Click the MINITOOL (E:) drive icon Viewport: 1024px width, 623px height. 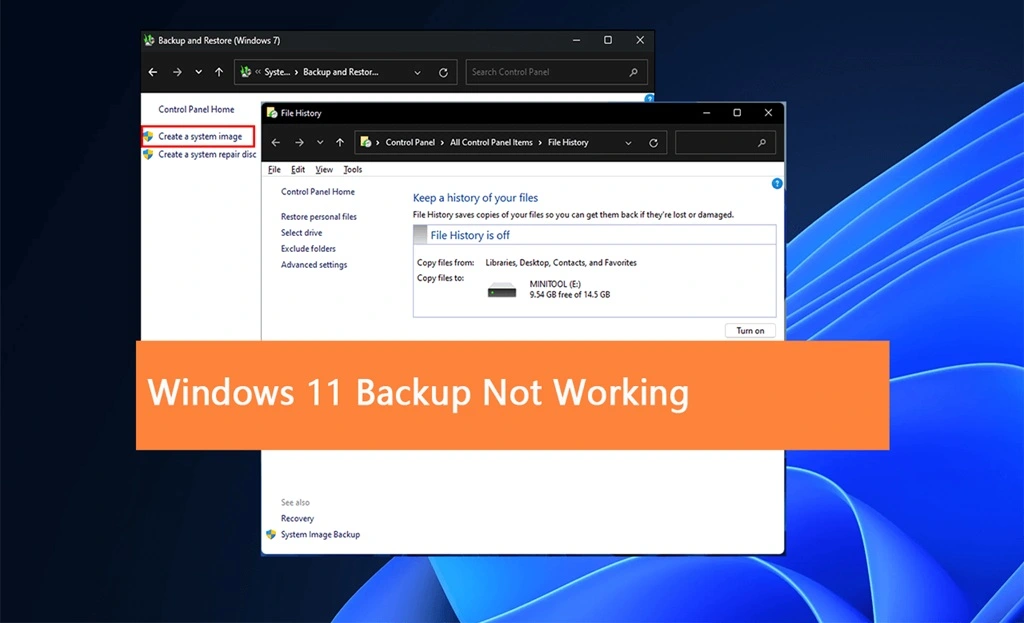[x=502, y=290]
